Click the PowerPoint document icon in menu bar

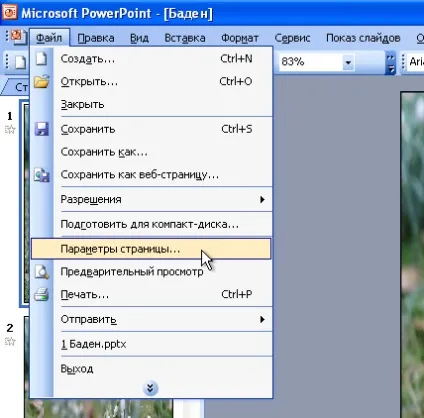18,37
